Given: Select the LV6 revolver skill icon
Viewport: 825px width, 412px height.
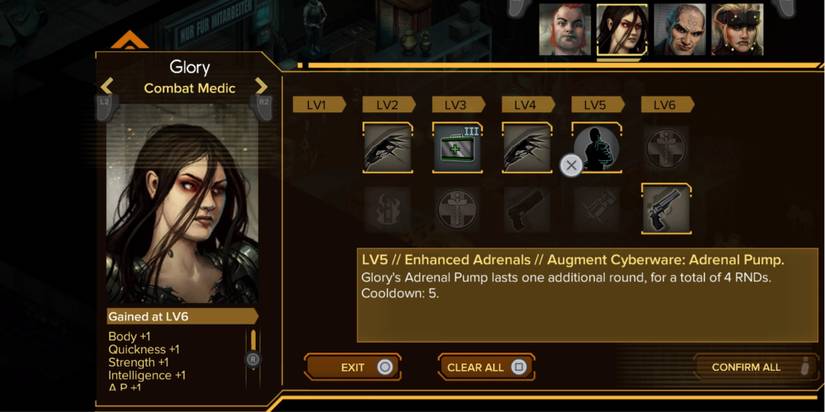Looking at the screenshot, I should (x=666, y=209).
